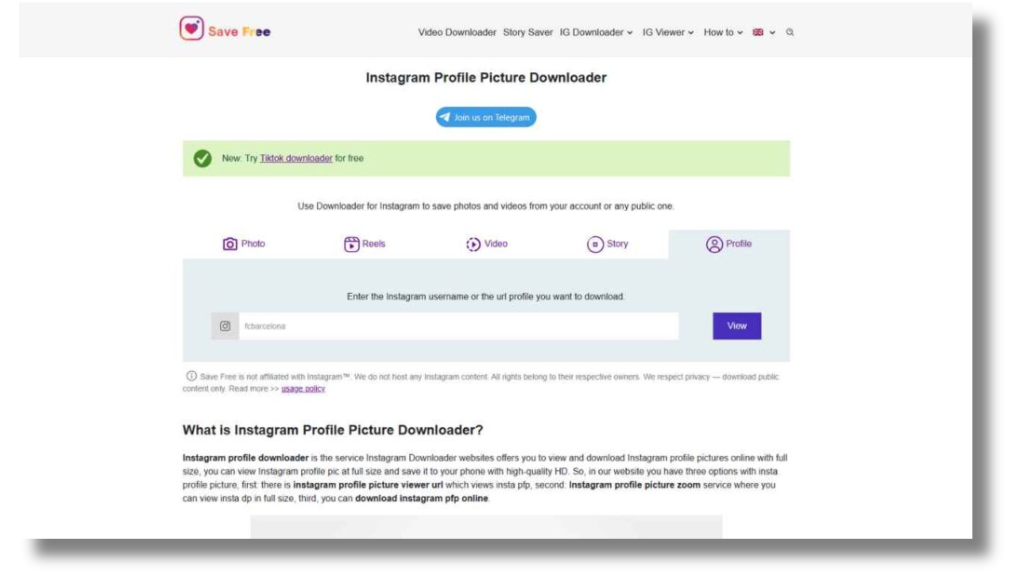Image resolution: width=1024 pixels, height=576 pixels.
Task: Open the language flag selector
Action: (763, 32)
